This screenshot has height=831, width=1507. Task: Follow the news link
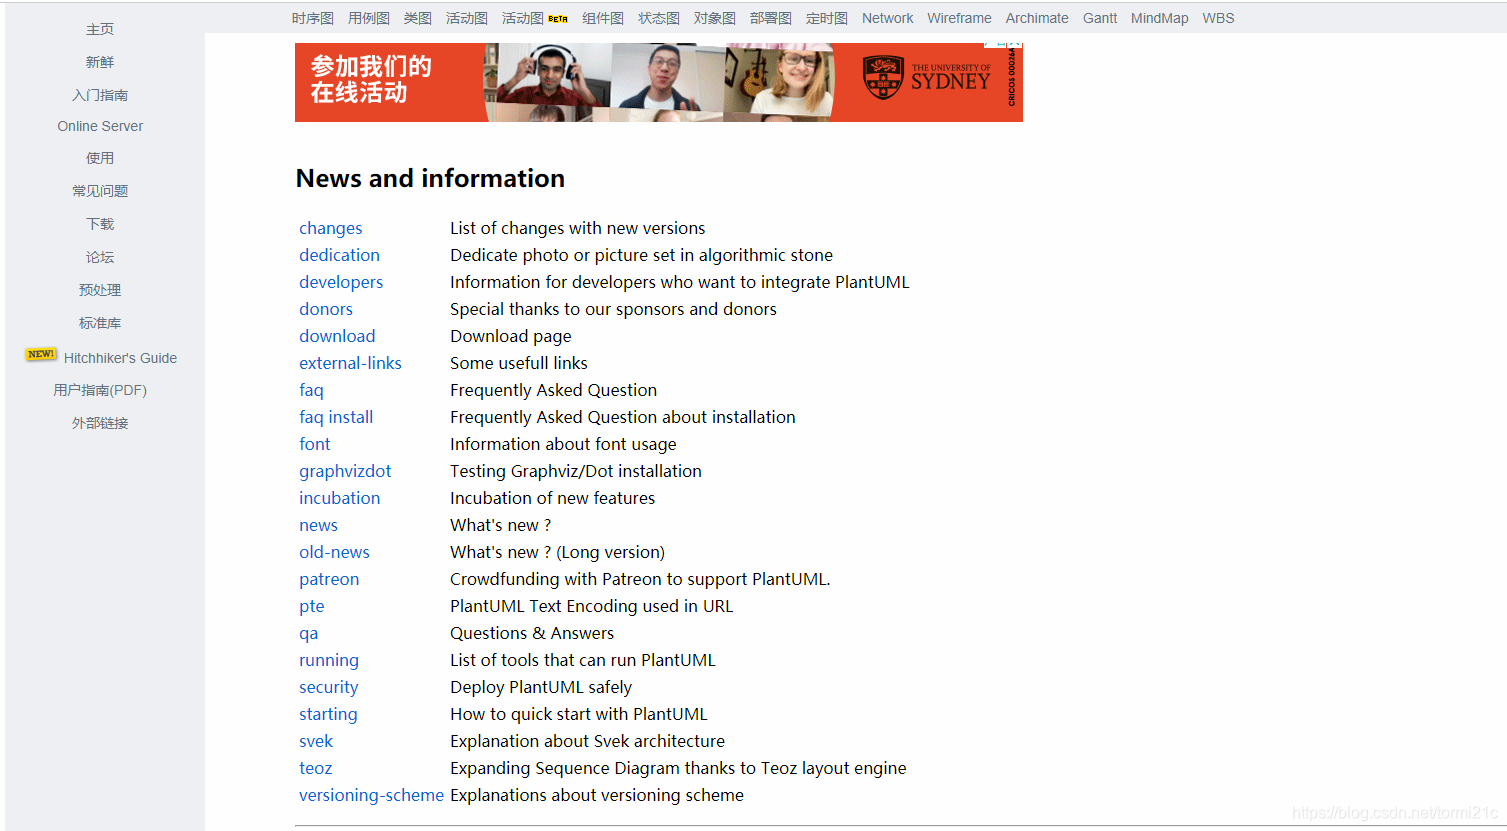coord(318,525)
